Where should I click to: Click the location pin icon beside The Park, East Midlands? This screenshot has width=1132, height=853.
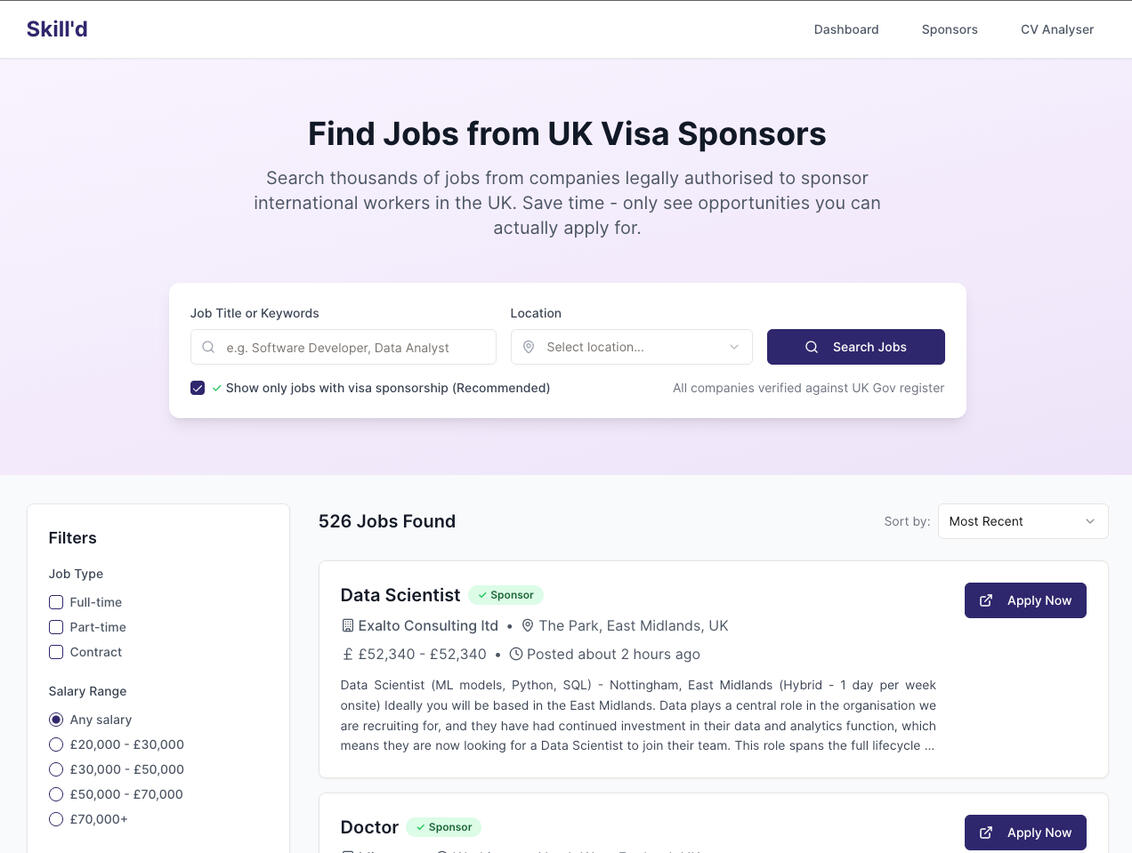click(x=527, y=624)
